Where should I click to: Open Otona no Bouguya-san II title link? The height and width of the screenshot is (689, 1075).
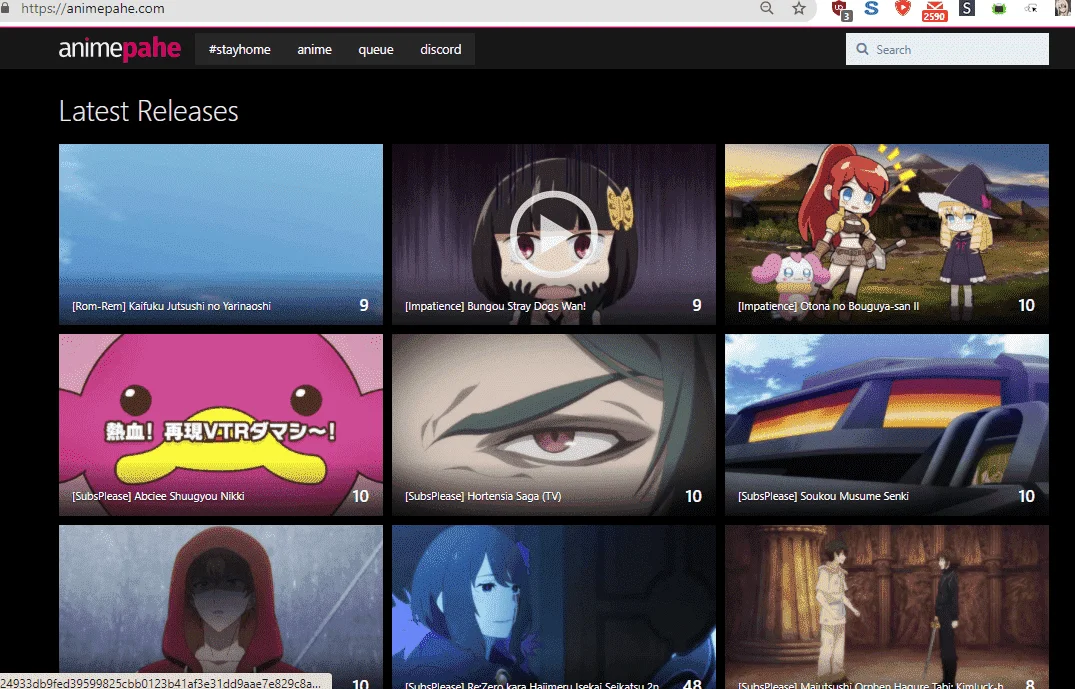coord(828,306)
